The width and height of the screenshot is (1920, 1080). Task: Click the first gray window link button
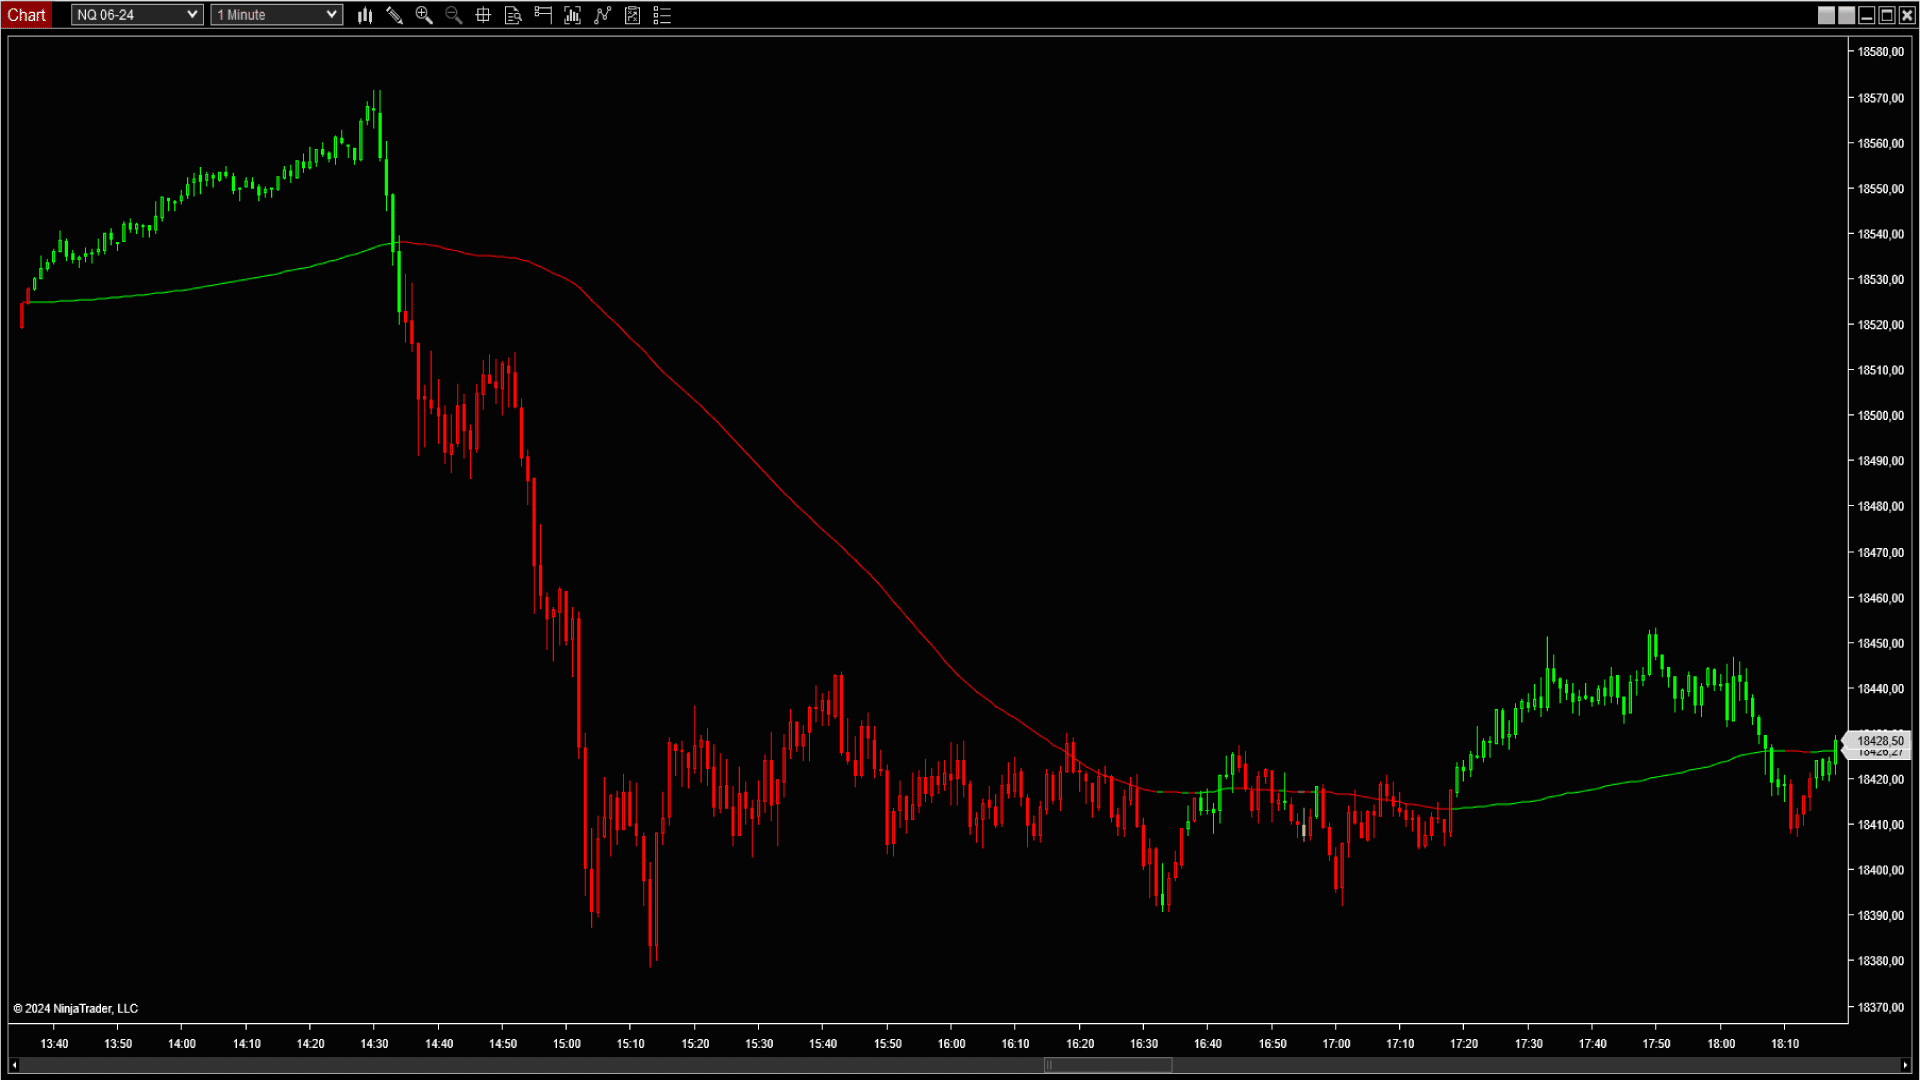click(x=1826, y=15)
